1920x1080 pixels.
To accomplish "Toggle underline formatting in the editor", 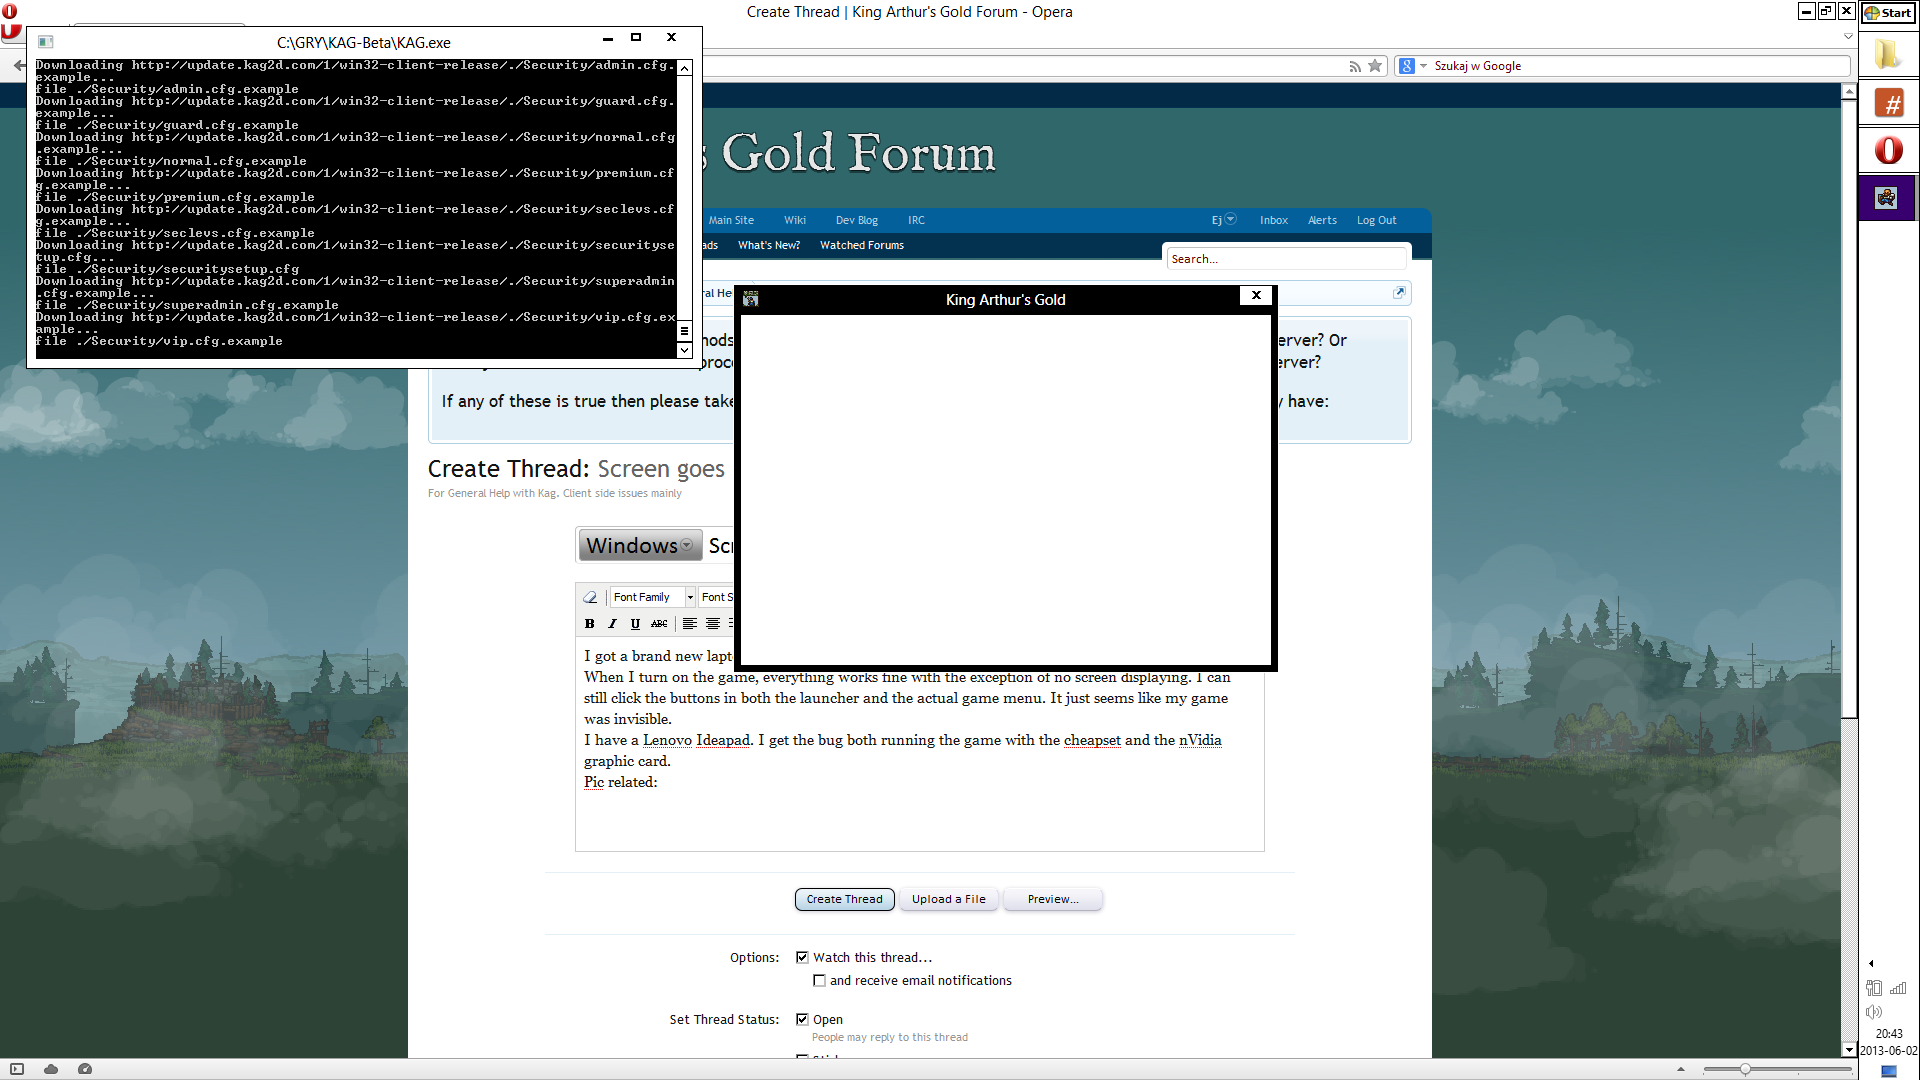I will coord(635,624).
